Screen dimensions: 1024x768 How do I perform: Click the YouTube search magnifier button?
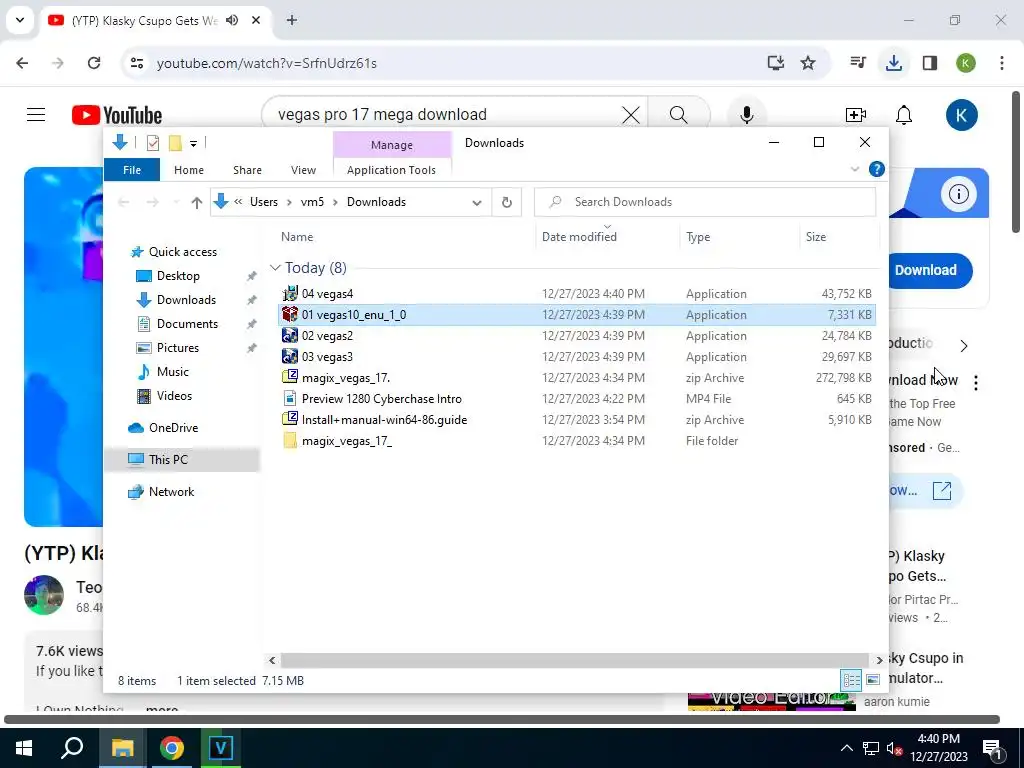point(679,115)
